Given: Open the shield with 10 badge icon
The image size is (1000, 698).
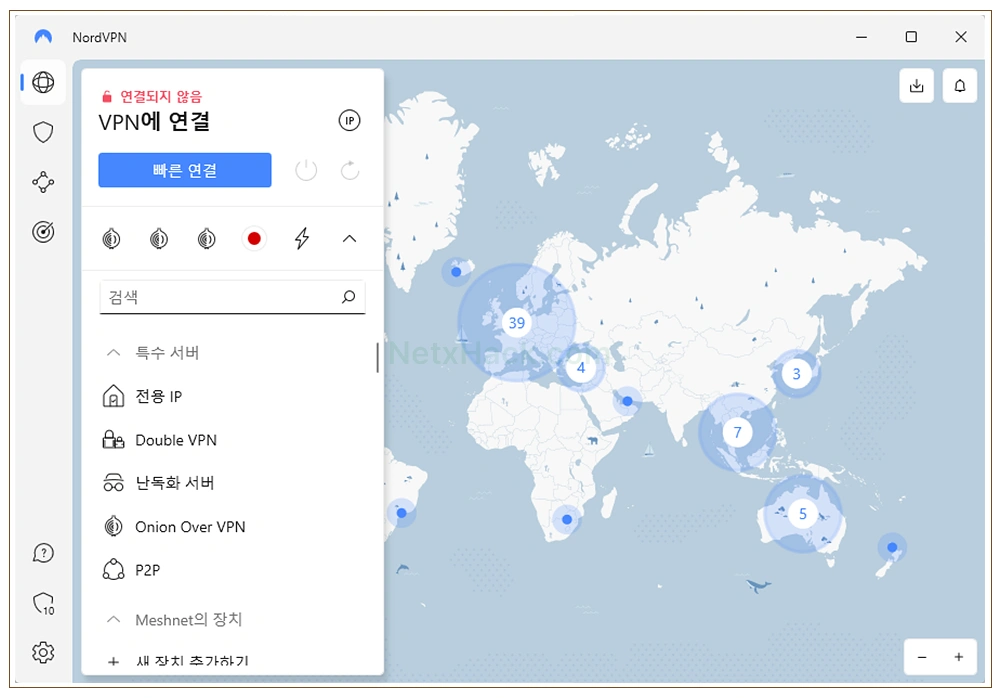Looking at the screenshot, I should [x=43, y=603].
